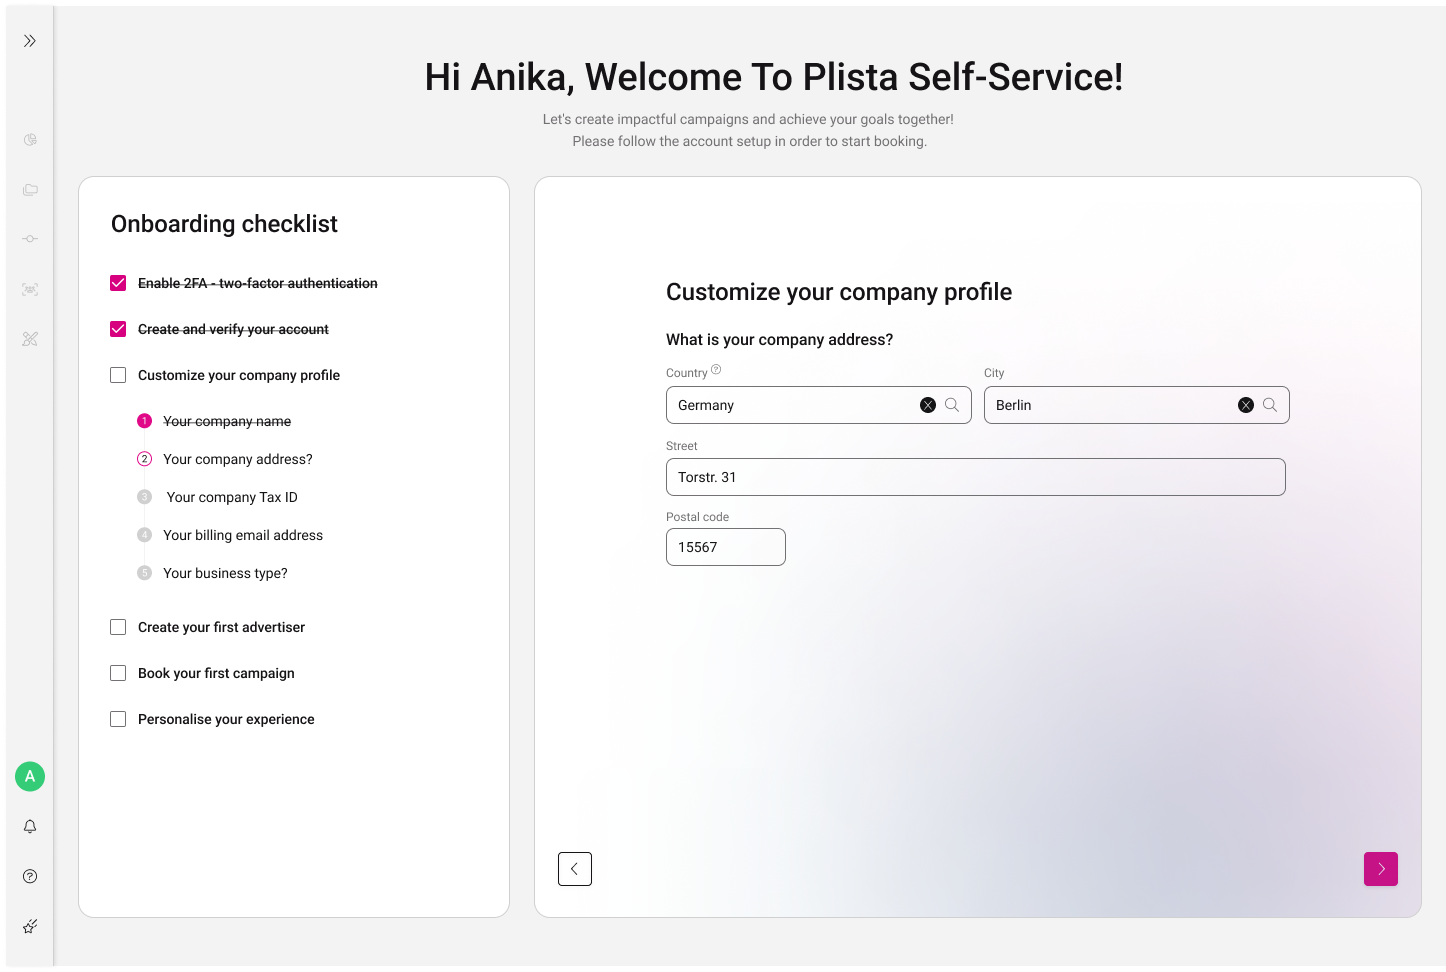Click the Onboarding checklist heading
Viewport: 1446px width, 972px height.
pos(224,224)
